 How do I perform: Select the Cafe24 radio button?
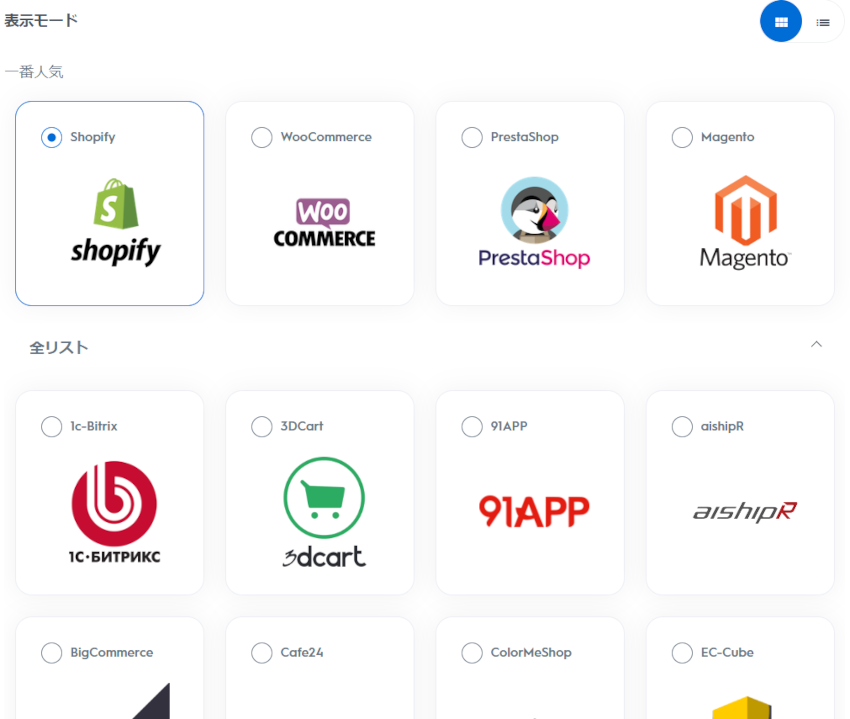click(262, 652)
